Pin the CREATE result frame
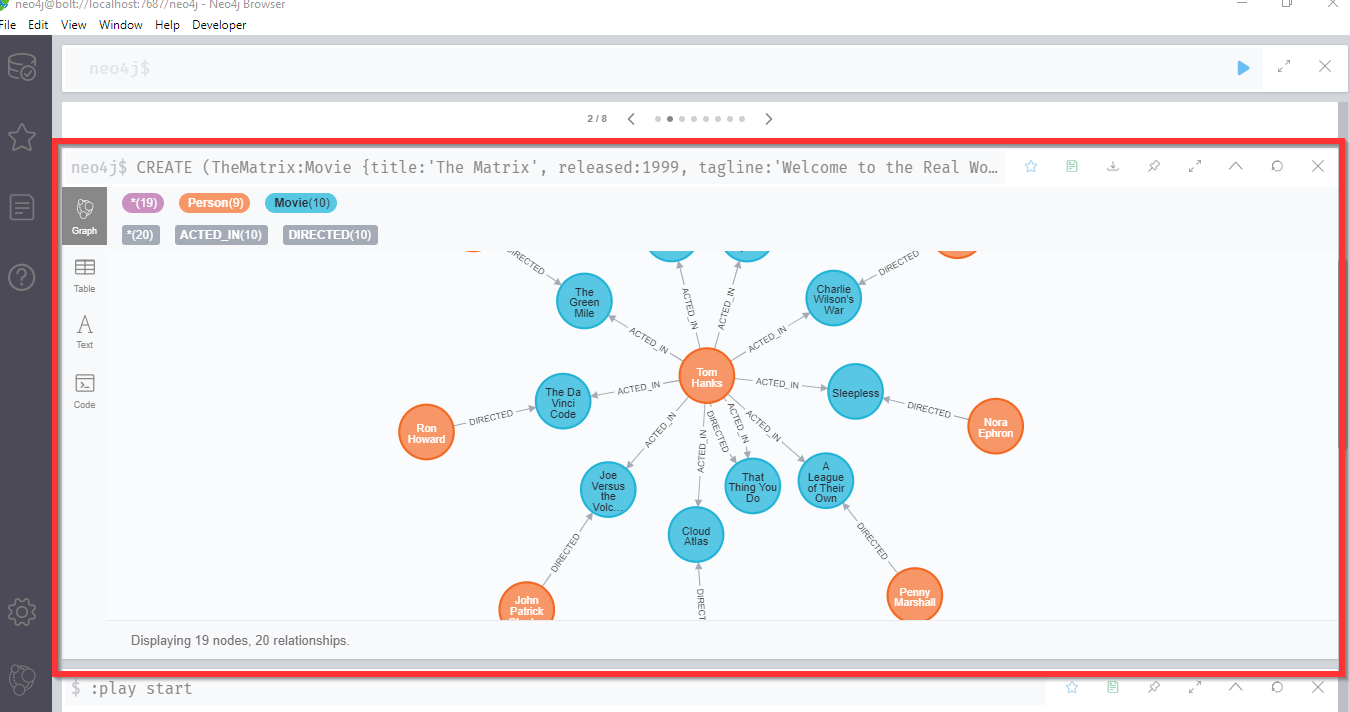 [x=1154, y=166]
